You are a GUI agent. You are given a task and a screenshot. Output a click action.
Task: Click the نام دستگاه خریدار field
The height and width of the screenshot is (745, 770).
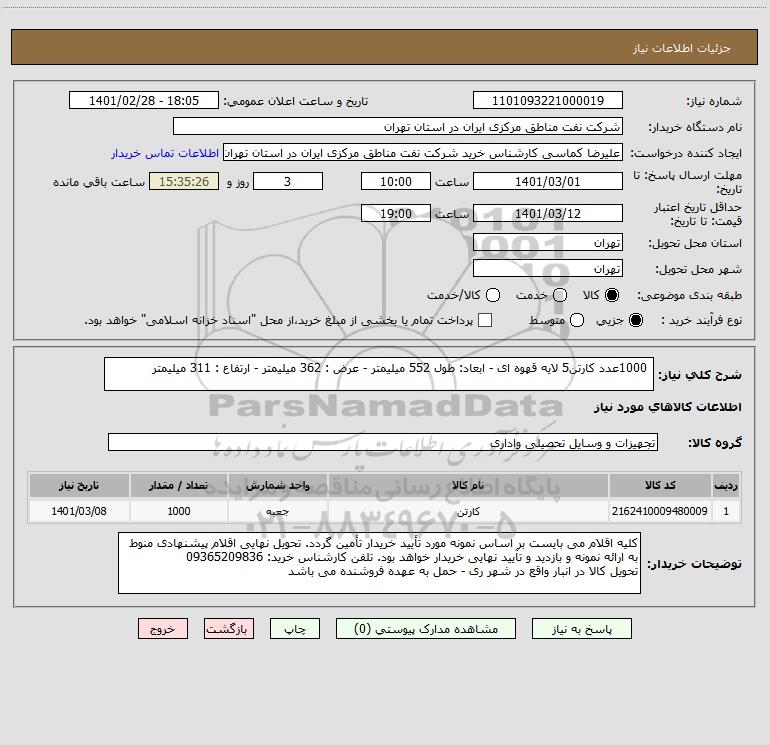click(x=398, y=127)
